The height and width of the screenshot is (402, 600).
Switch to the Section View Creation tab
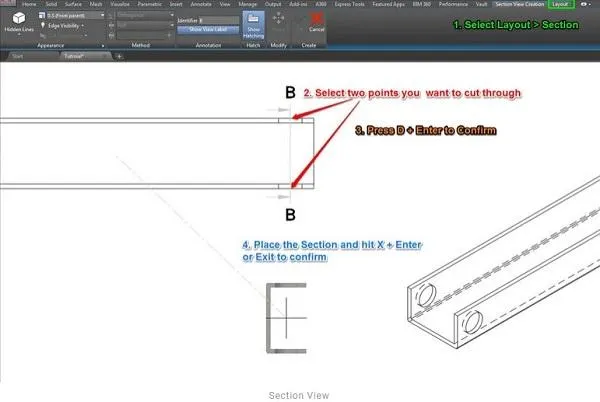click(x=520, y=4)
